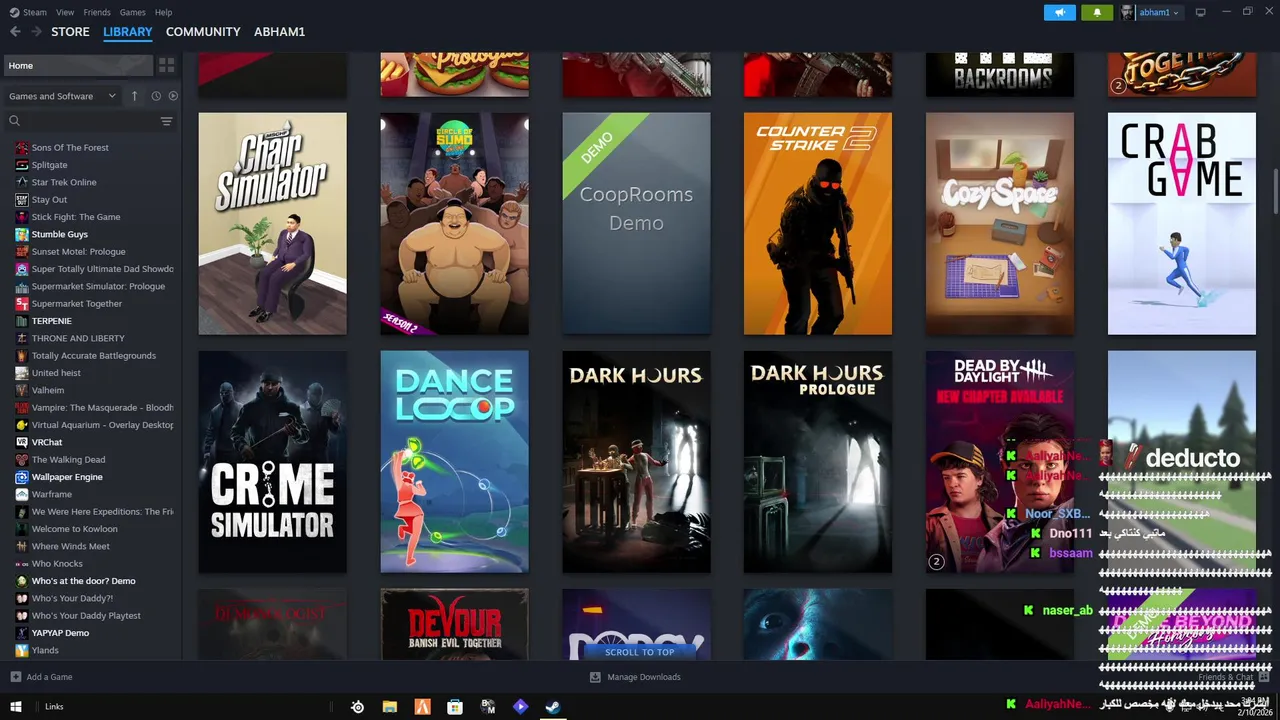
Task: Open SteelSeries icon in the taskbar
Action: tap(357, 706)
